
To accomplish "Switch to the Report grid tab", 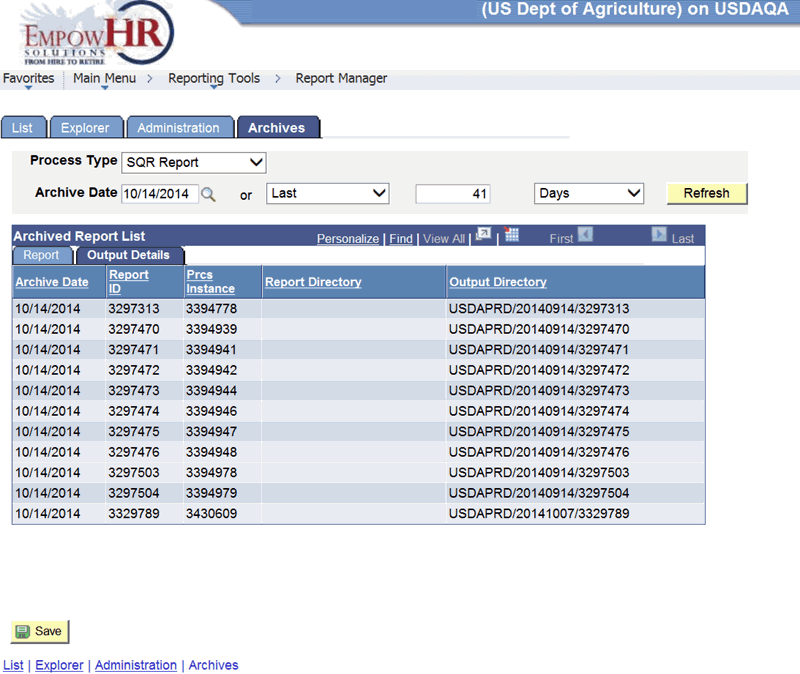I will pos(41,255).
